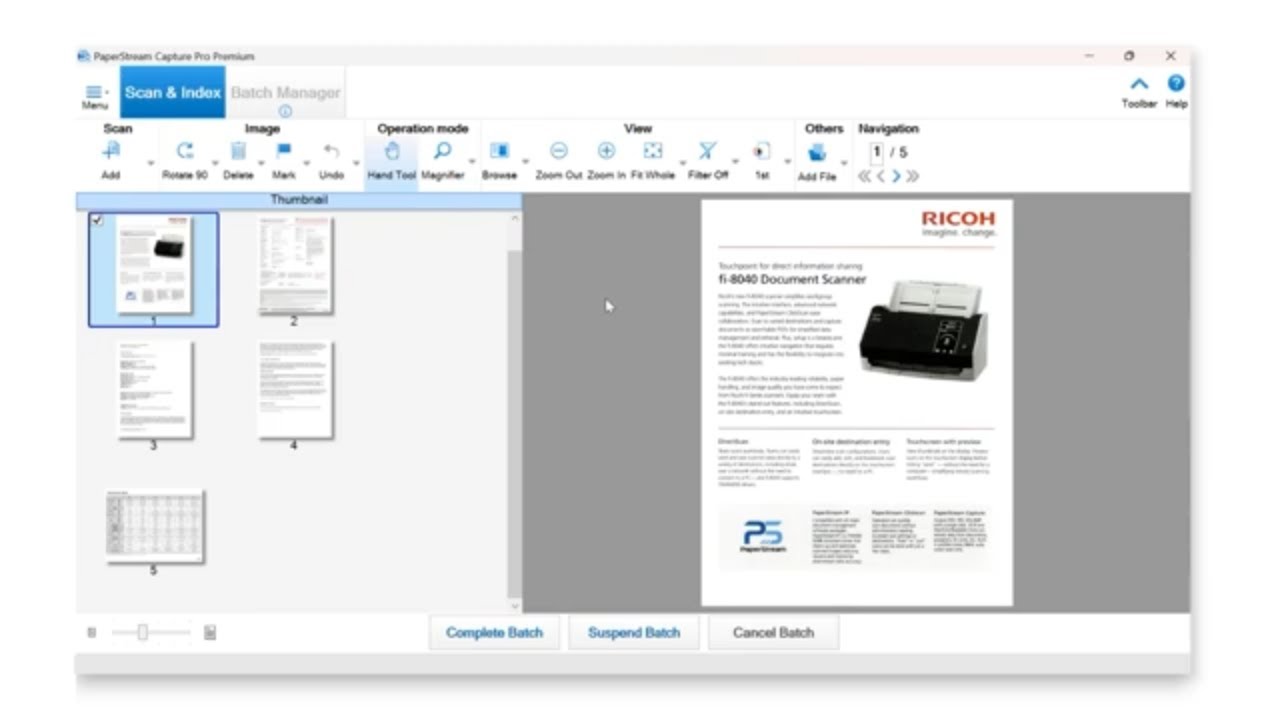
Task: Expand the Undo dropdown arrow
Action: coord(355,163)
